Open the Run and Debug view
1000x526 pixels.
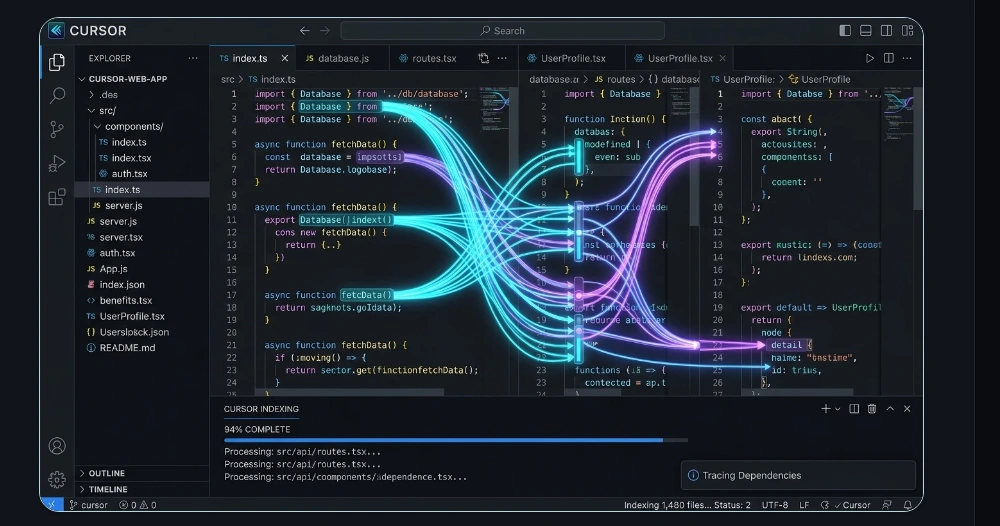[57, 163]
